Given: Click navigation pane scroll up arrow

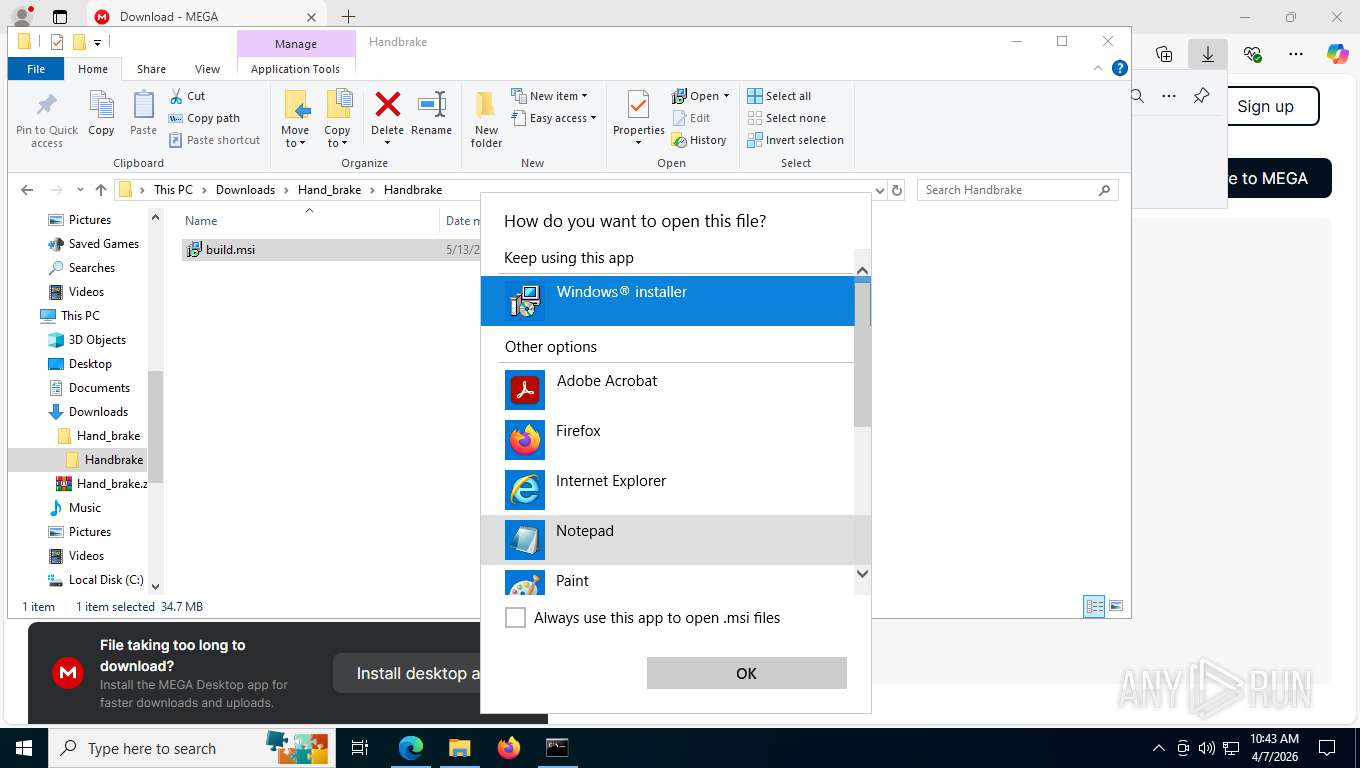Looking at the screenshot, I should tap(155, 217).
